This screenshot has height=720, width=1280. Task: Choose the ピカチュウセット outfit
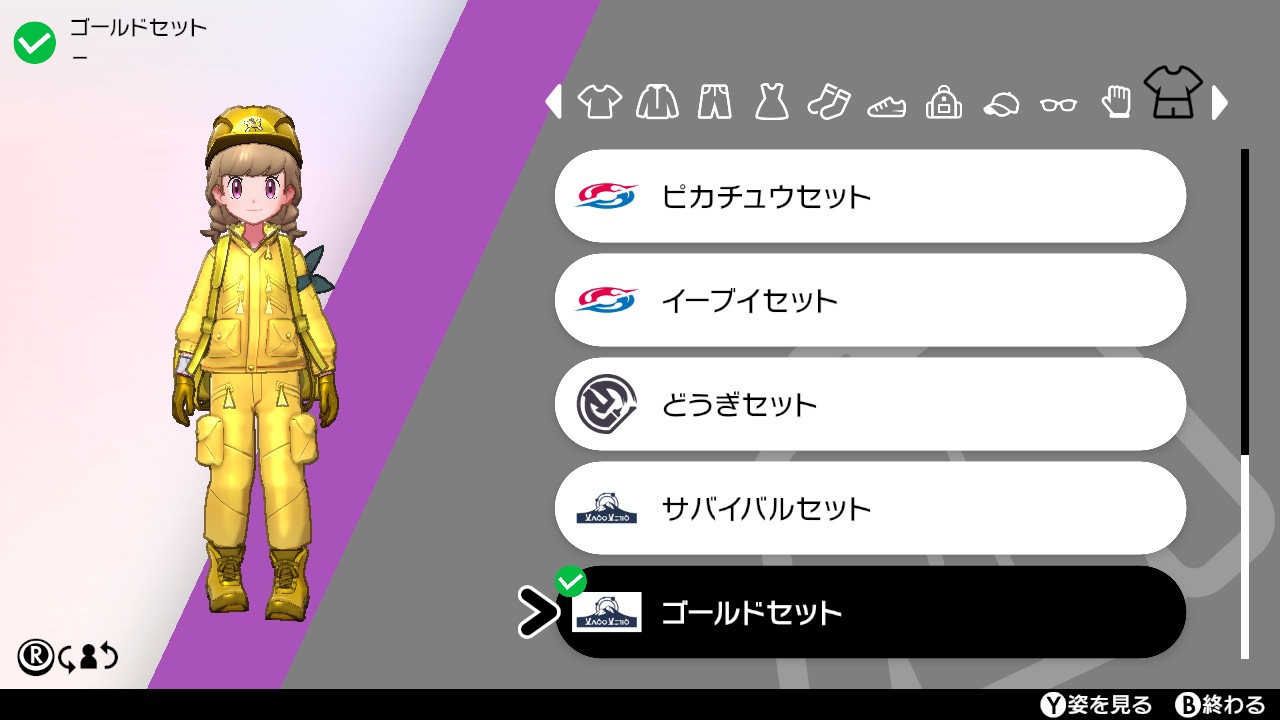click(870, 196)
